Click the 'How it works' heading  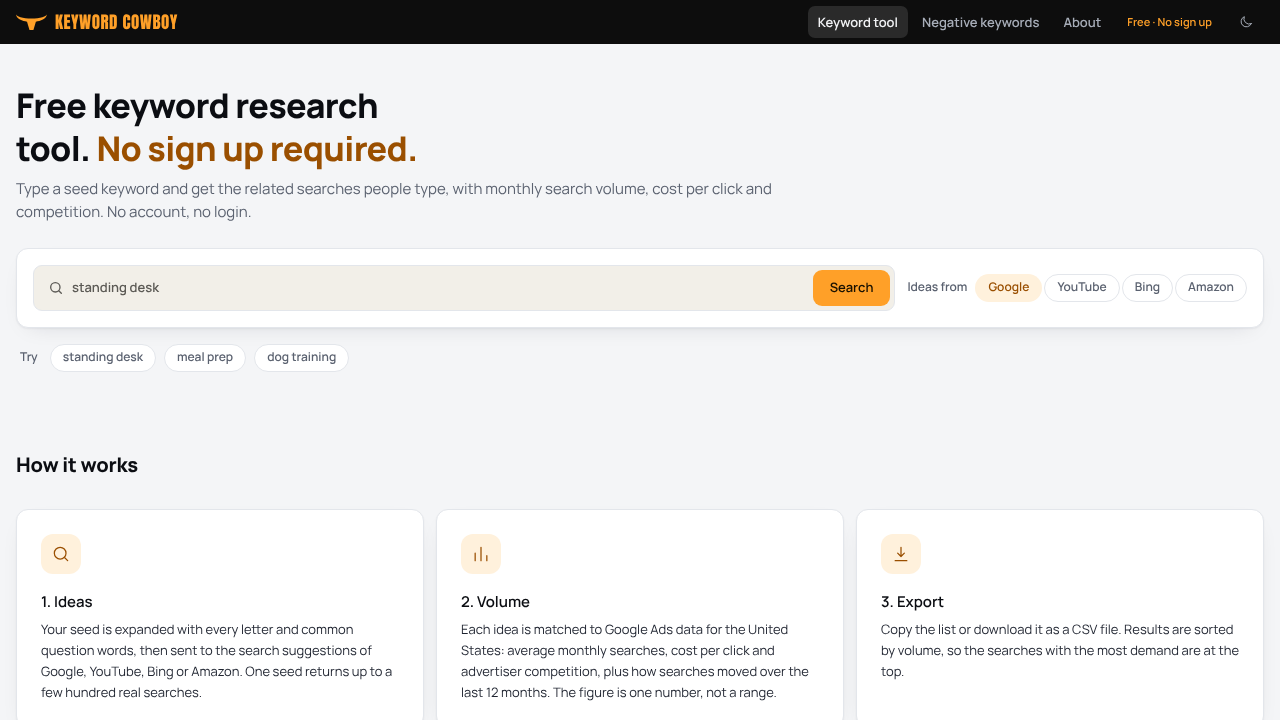pyautogui.click(x=77, y=465)
